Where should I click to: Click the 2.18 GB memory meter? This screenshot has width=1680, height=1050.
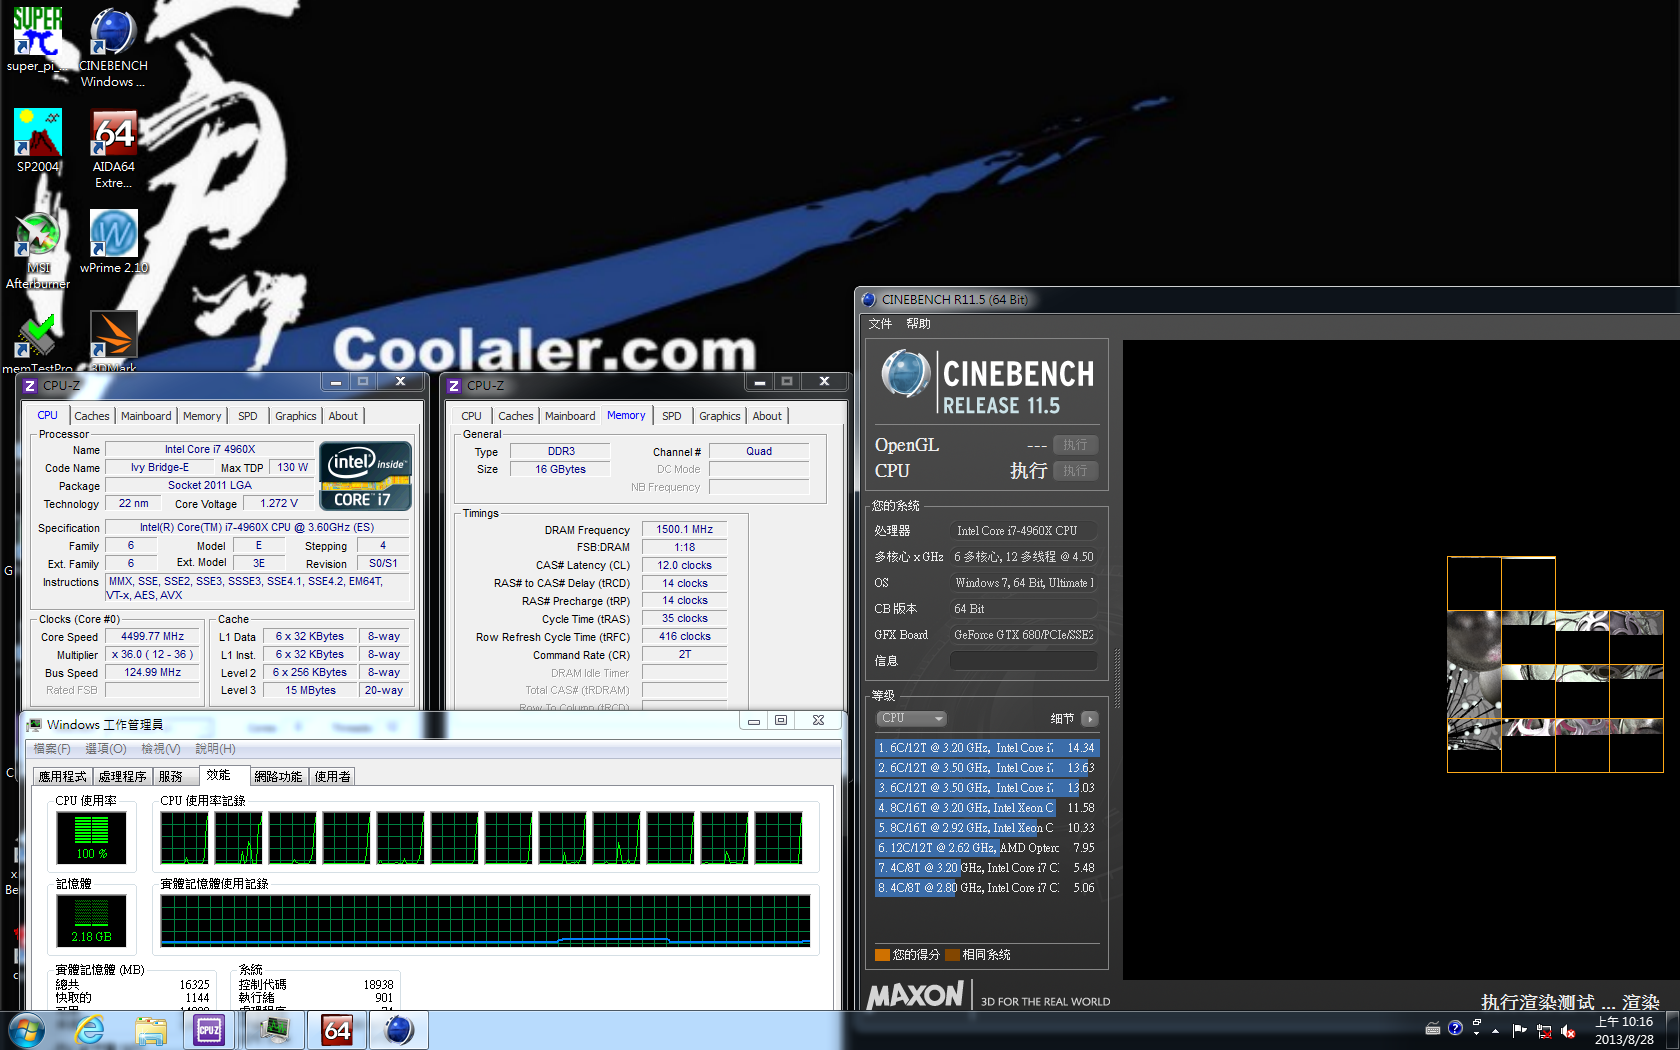91,921
